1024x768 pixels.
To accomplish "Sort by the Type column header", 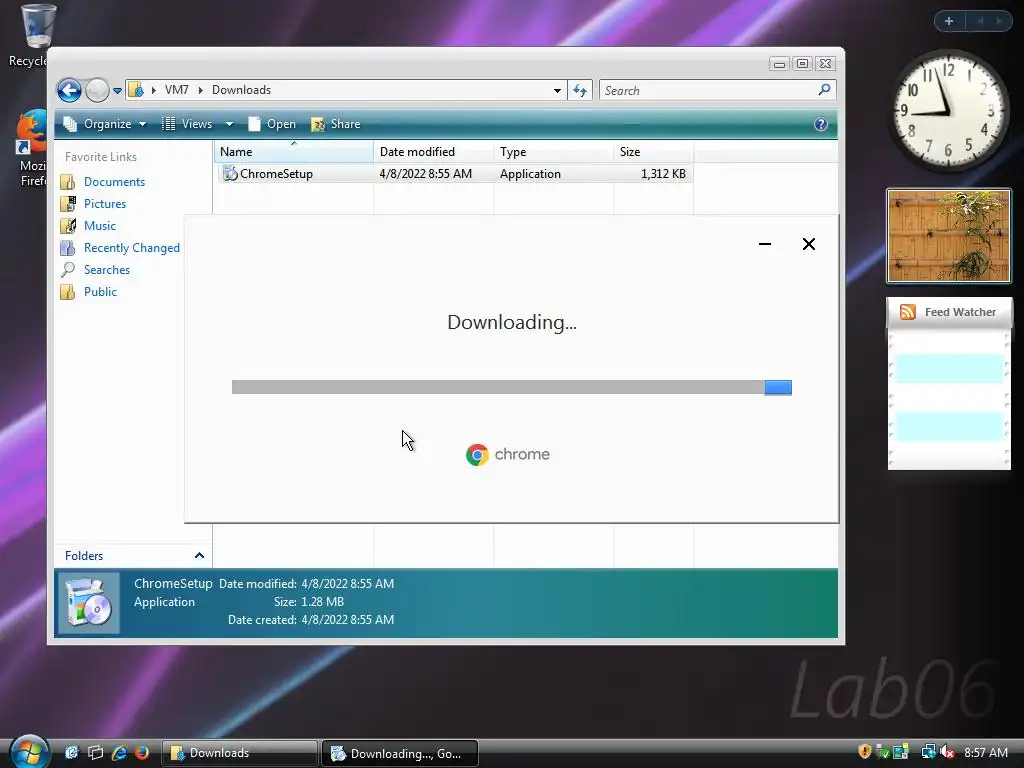I will (x=554, y=152).
